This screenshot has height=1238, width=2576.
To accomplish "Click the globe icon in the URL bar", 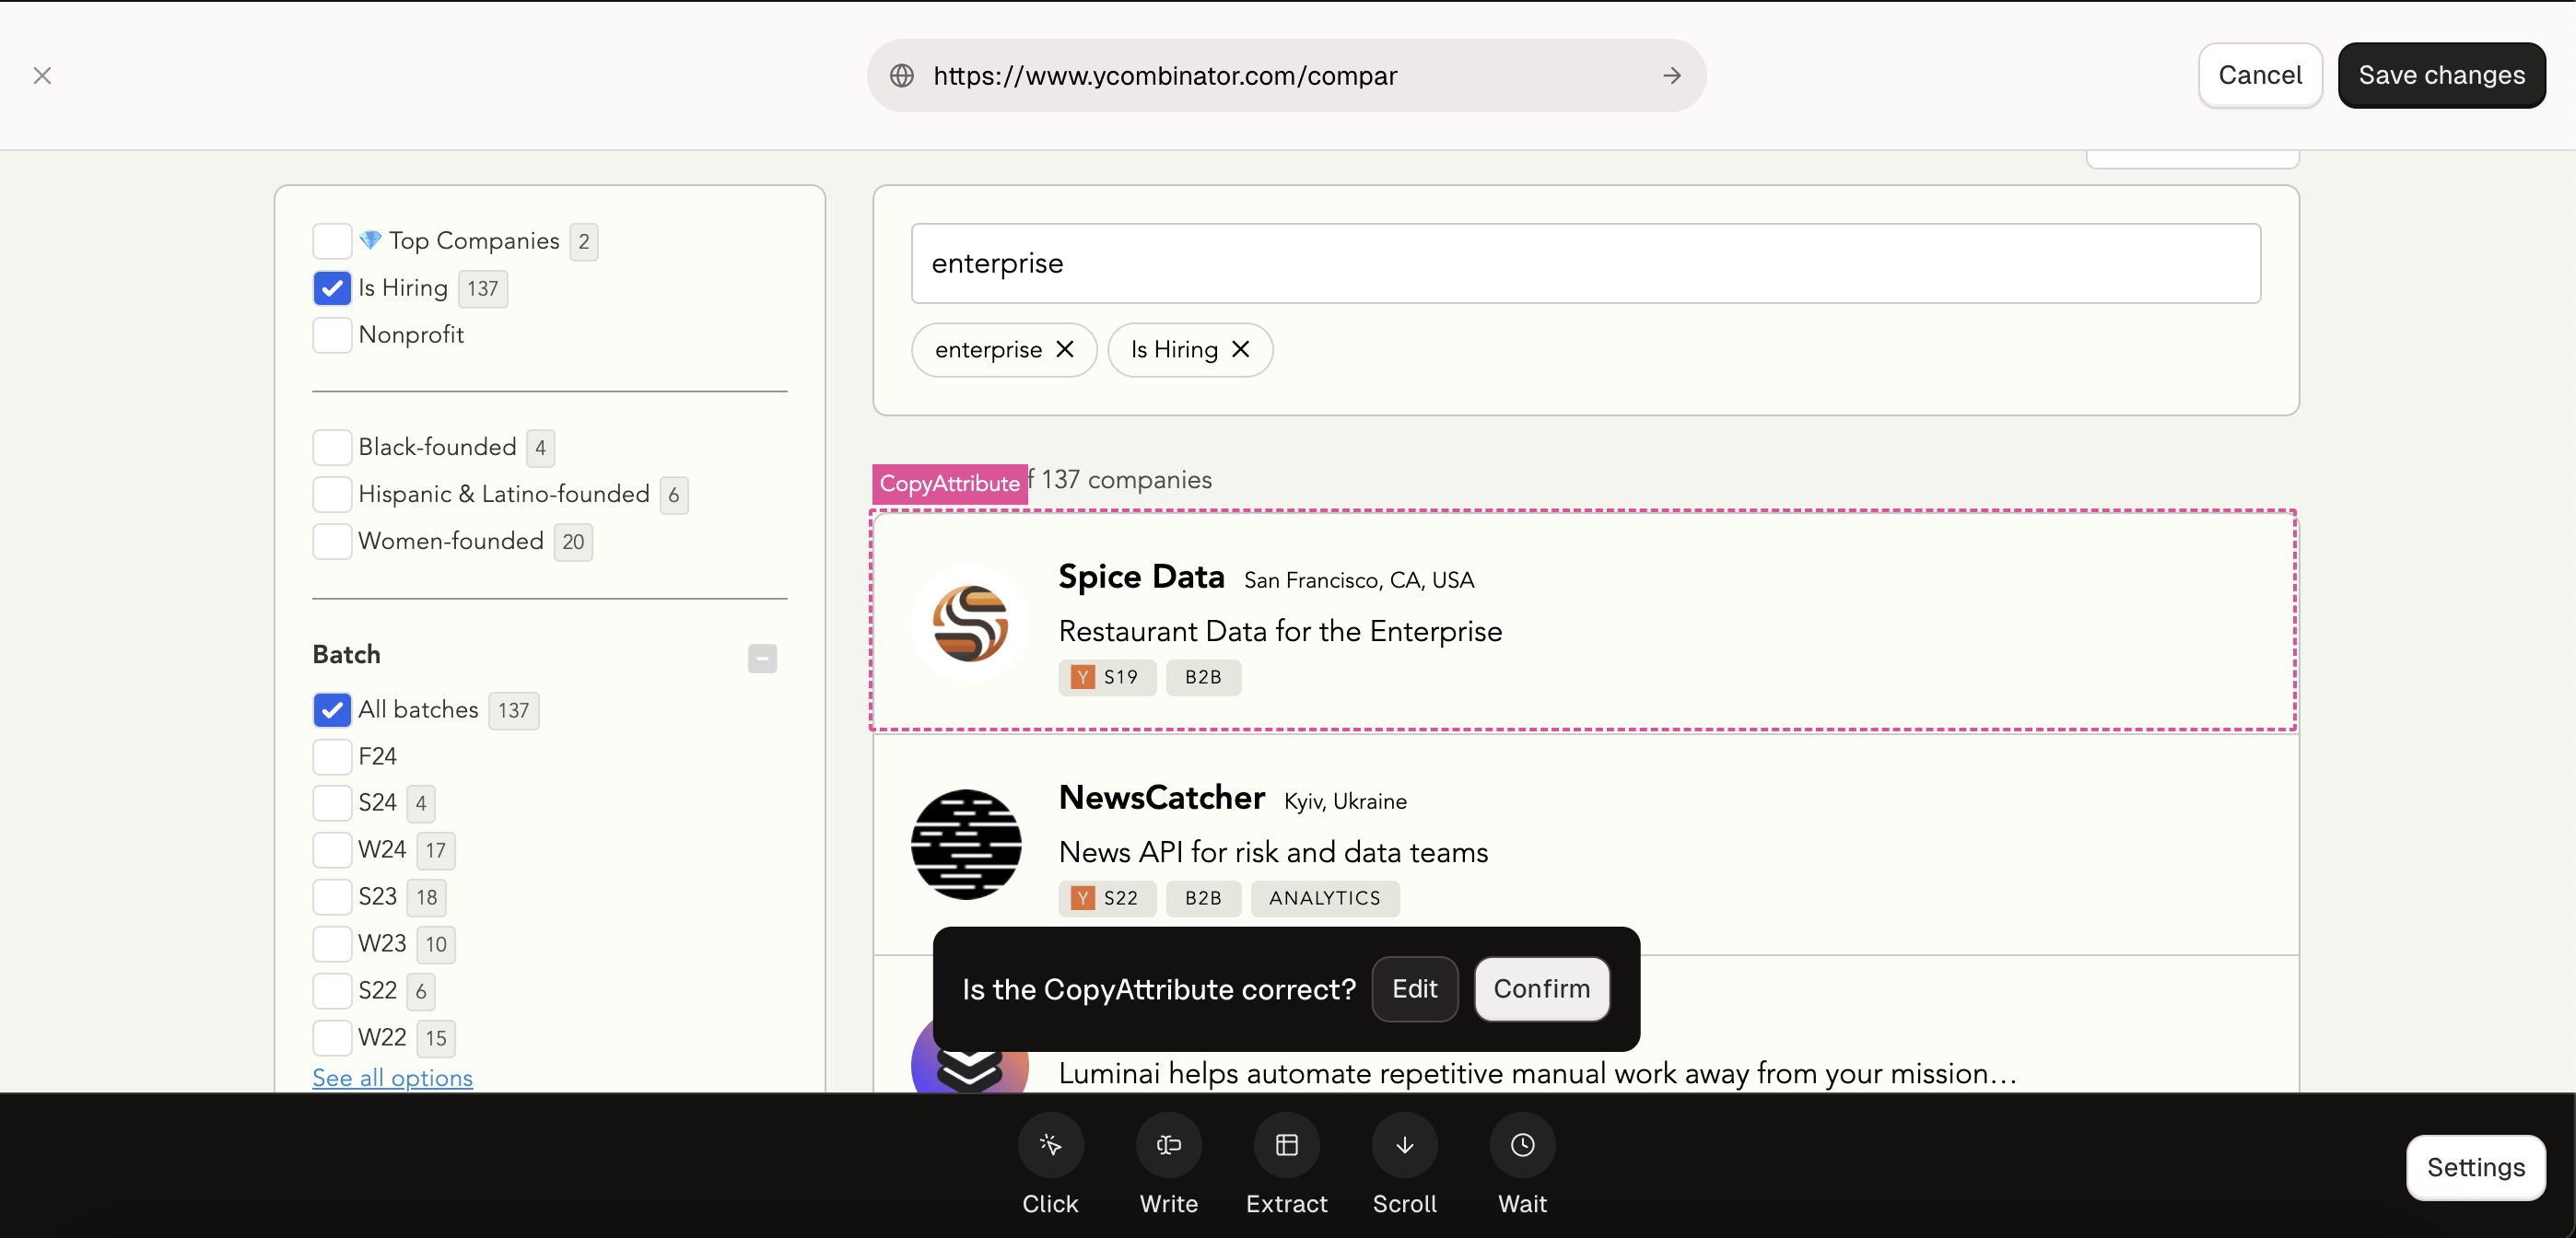I will (x=902, y=75).
